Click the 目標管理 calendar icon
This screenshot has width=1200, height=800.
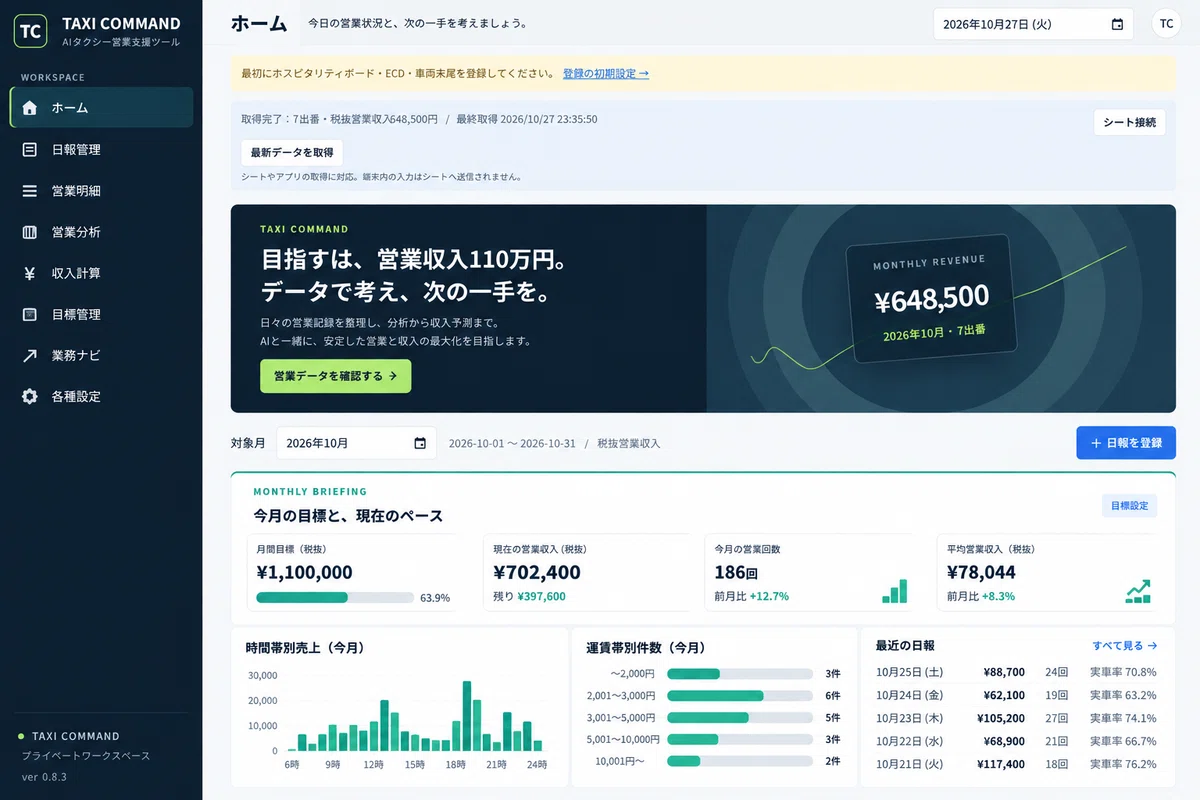[30, 314]
